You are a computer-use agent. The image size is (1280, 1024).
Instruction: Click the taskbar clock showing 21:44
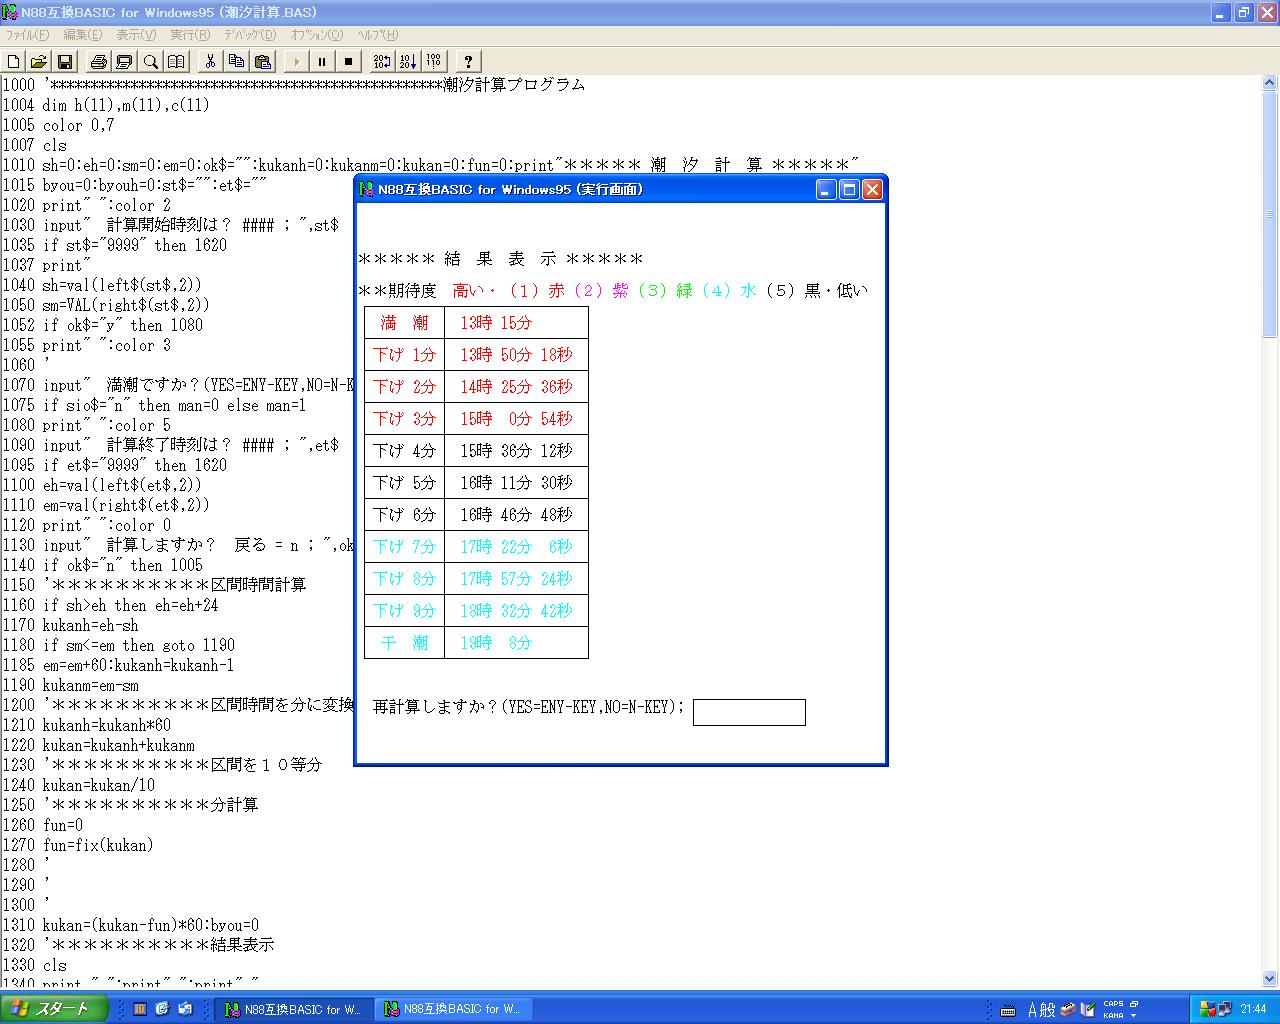click(x=1253, y=1009)
